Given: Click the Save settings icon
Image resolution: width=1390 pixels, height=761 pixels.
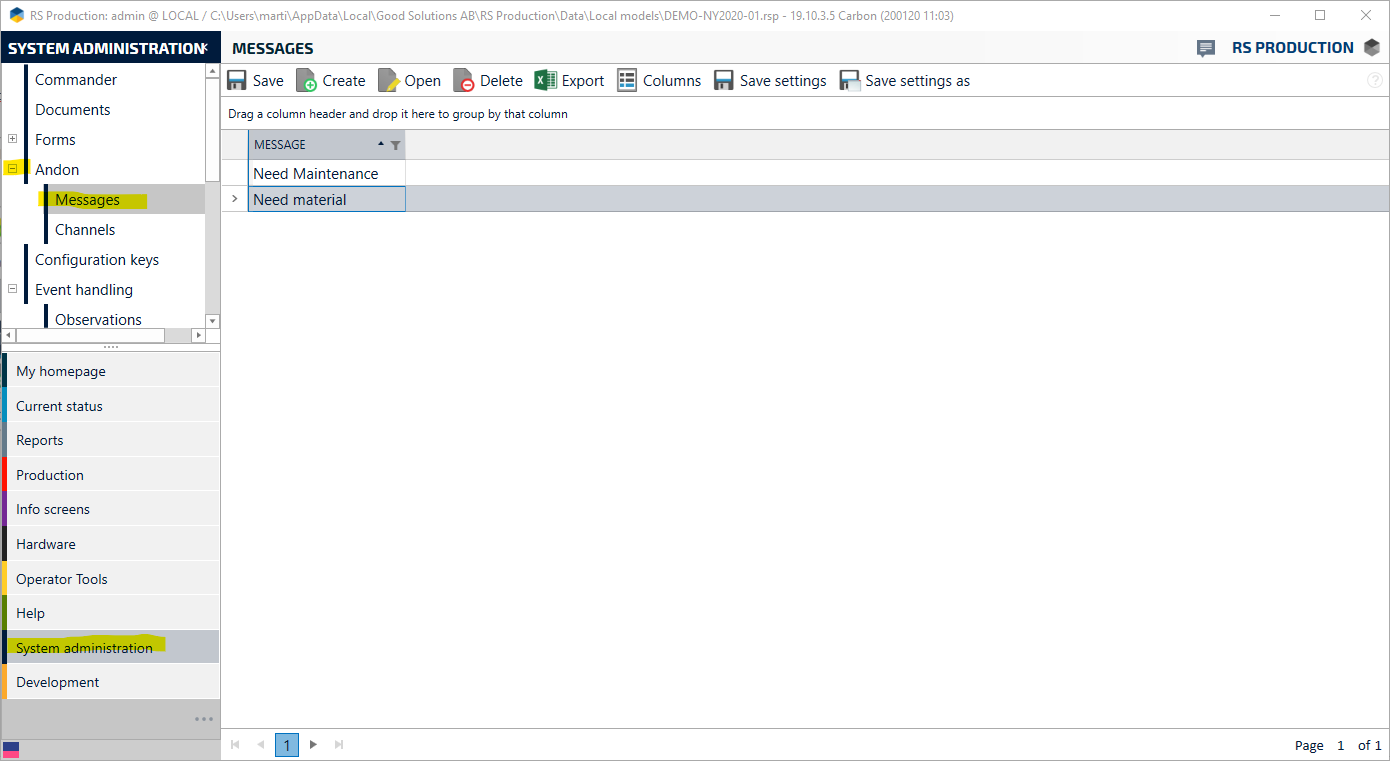Looking at the screenshot, I should coord(723,80).
